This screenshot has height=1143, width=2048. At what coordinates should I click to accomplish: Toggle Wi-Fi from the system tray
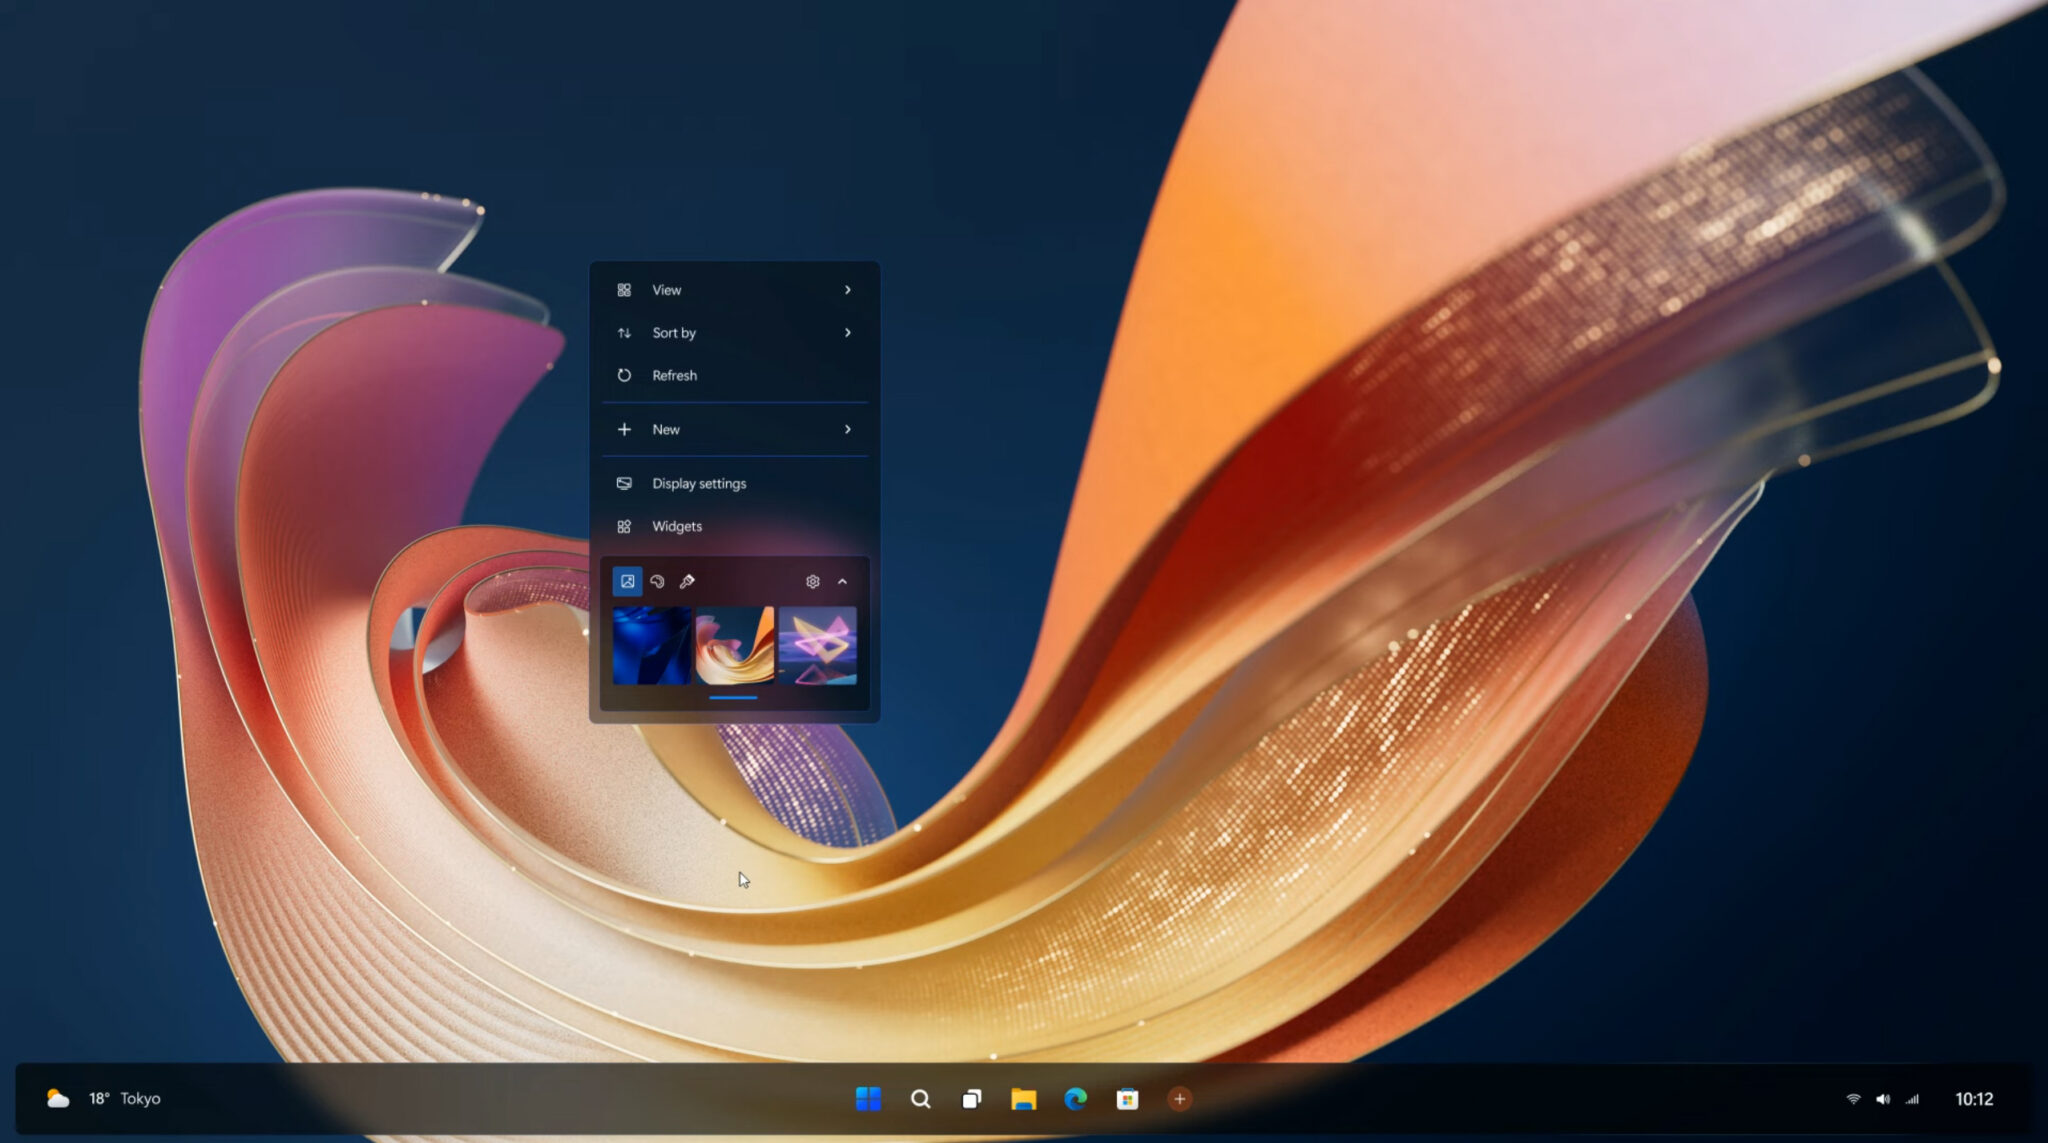(1853, 1098)
